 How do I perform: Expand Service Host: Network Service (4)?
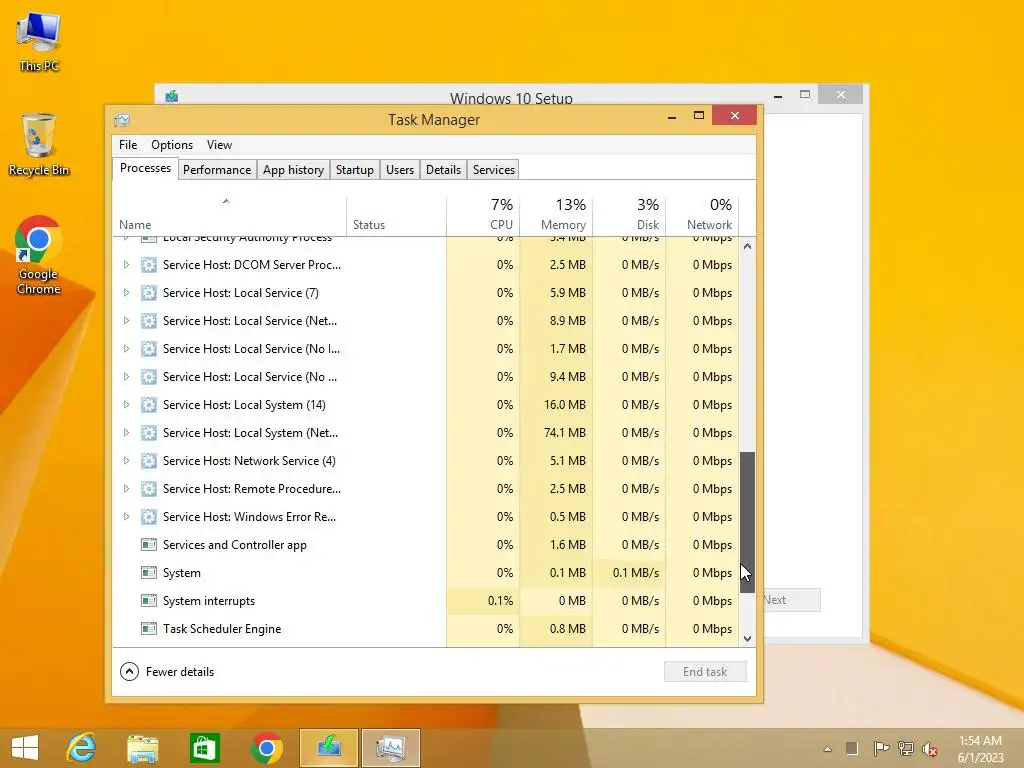[x=126, y=461]
